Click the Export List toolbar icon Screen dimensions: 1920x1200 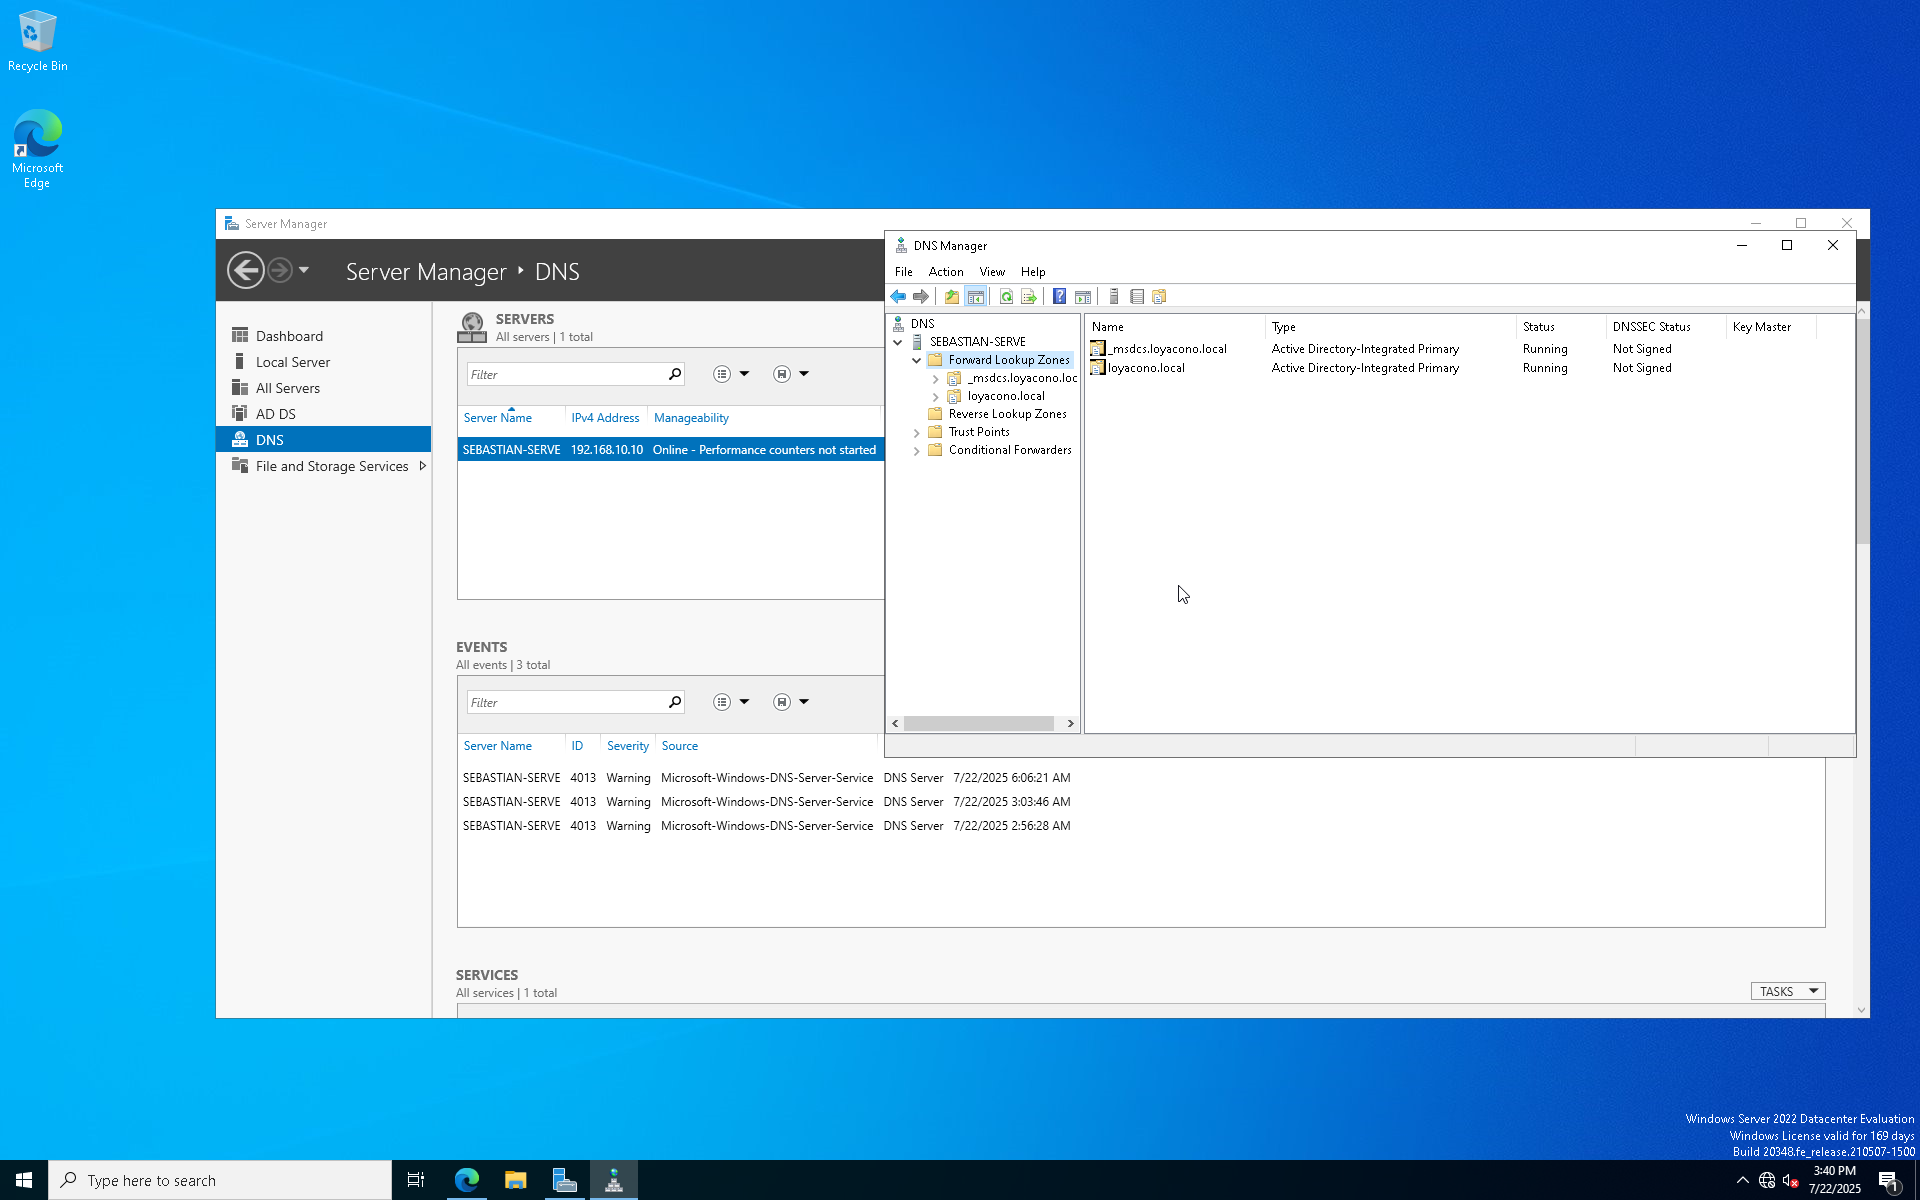coord(1028,296)
